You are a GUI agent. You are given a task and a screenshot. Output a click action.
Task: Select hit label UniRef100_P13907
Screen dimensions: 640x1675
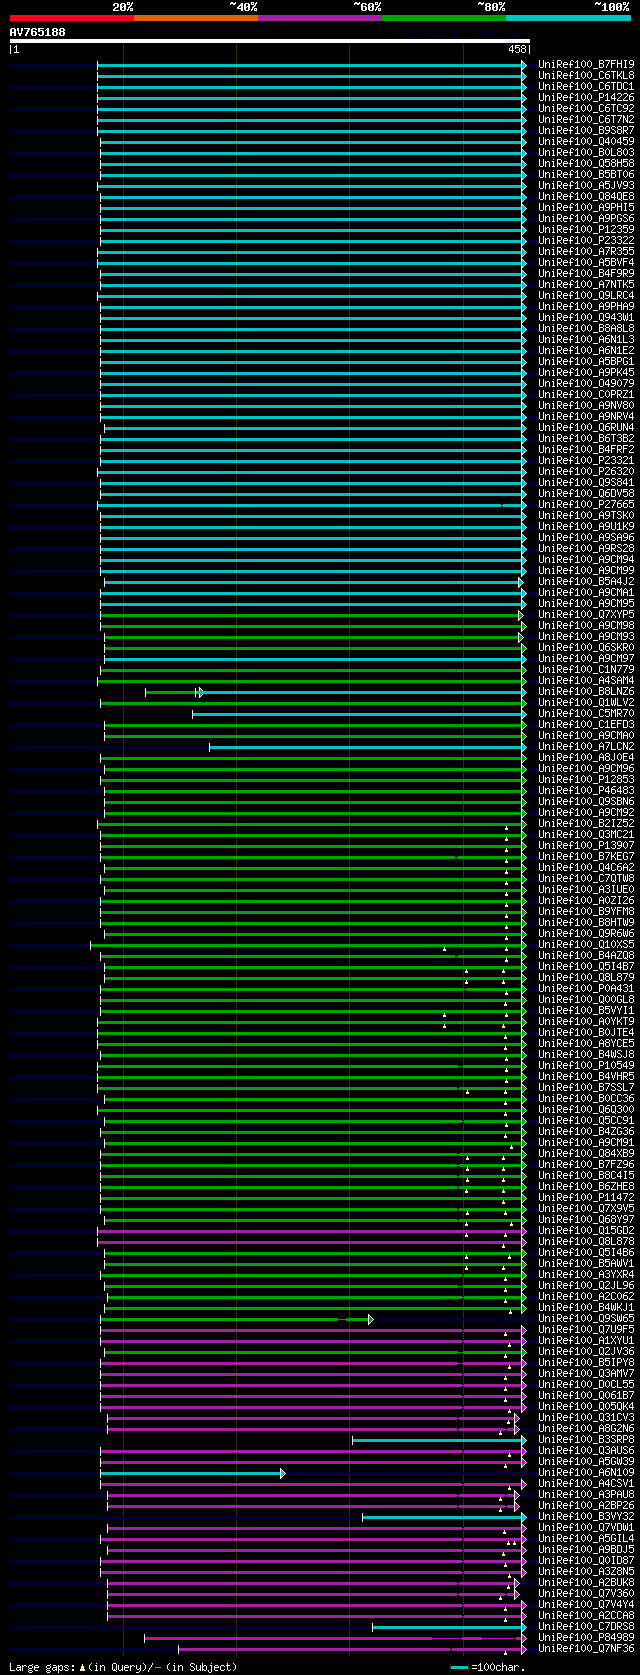click(586, 845)
